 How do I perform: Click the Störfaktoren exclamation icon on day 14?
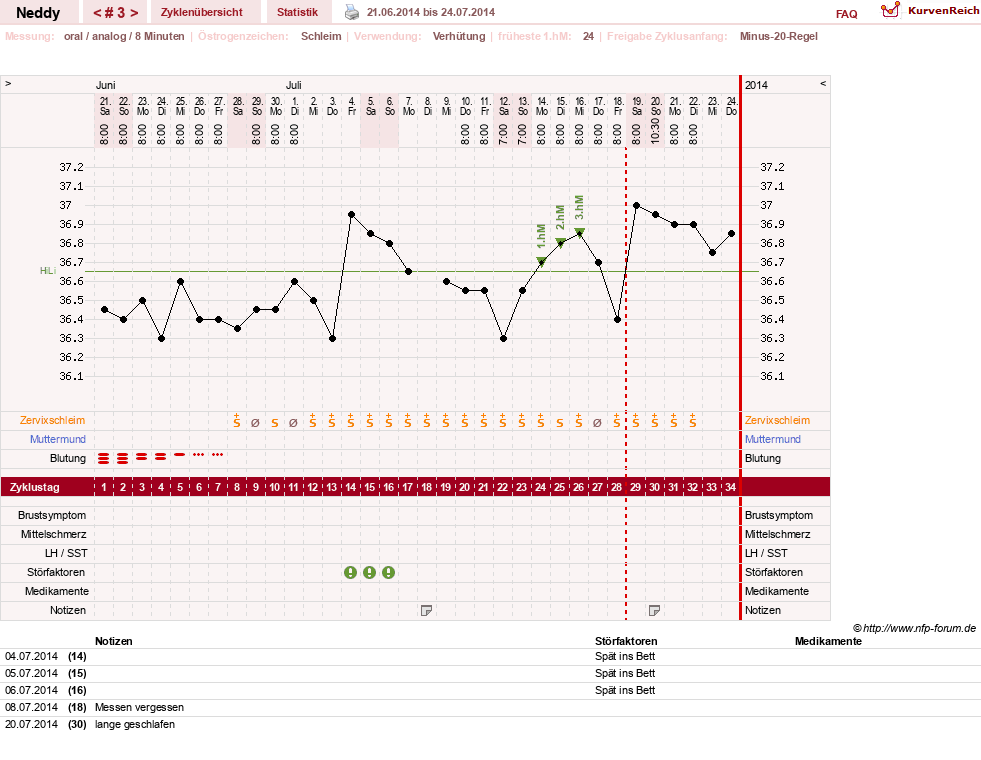[350, 572]
